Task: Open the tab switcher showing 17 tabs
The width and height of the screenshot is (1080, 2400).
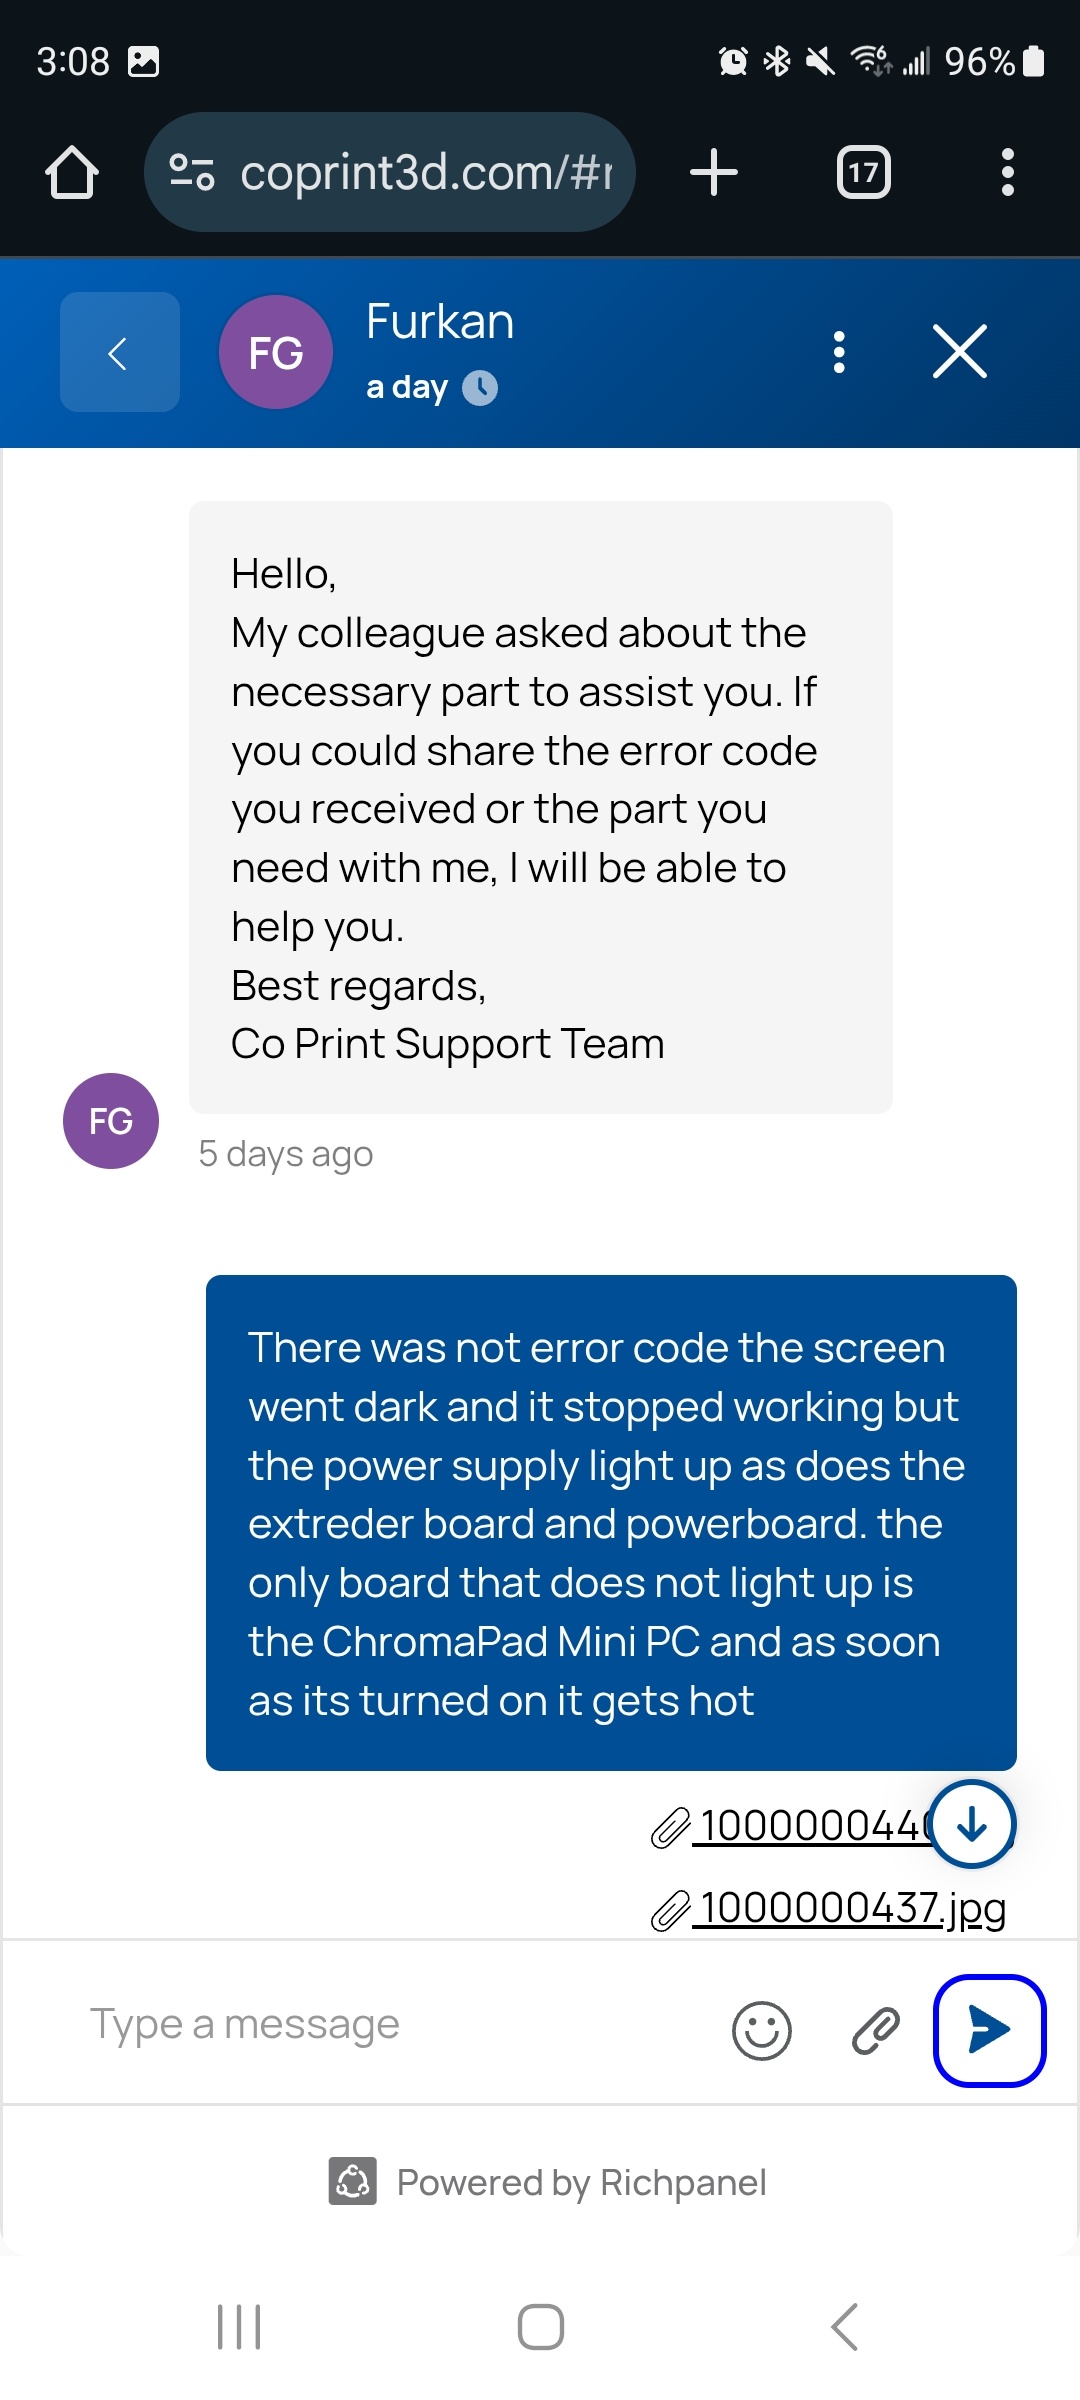Action: pyautogui.click(x=864, y=172)
